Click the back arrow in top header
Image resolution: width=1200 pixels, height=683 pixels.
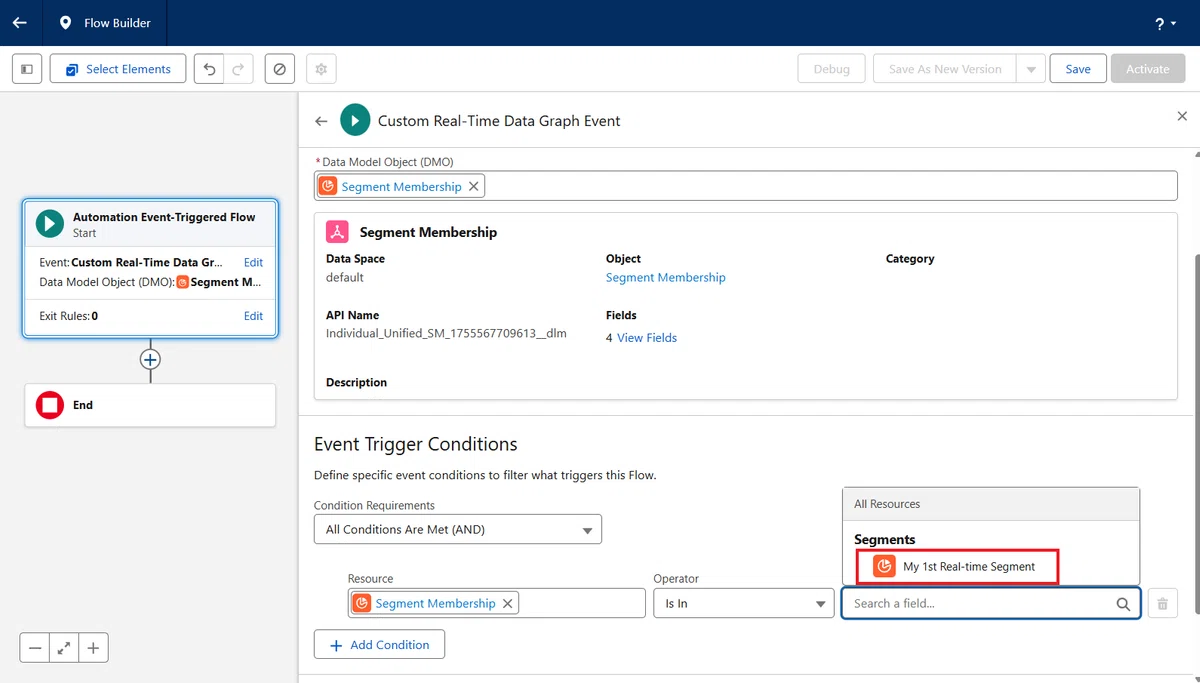click(19, 22)
